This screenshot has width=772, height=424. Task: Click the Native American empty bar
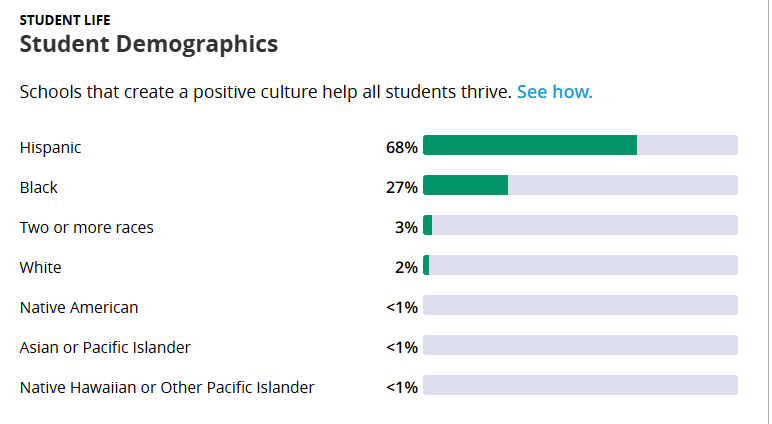pos(580,305)
